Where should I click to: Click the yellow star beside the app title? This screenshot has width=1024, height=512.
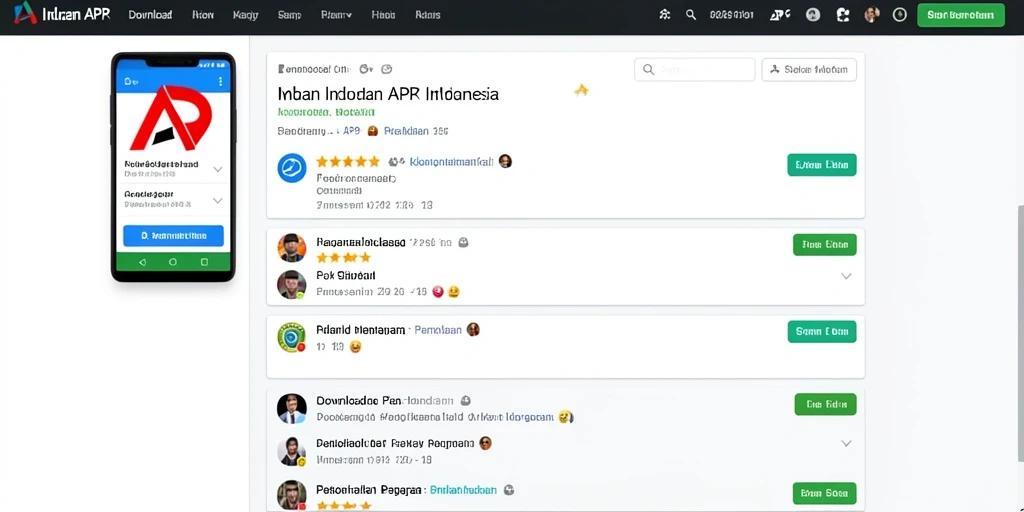point(581,90)
